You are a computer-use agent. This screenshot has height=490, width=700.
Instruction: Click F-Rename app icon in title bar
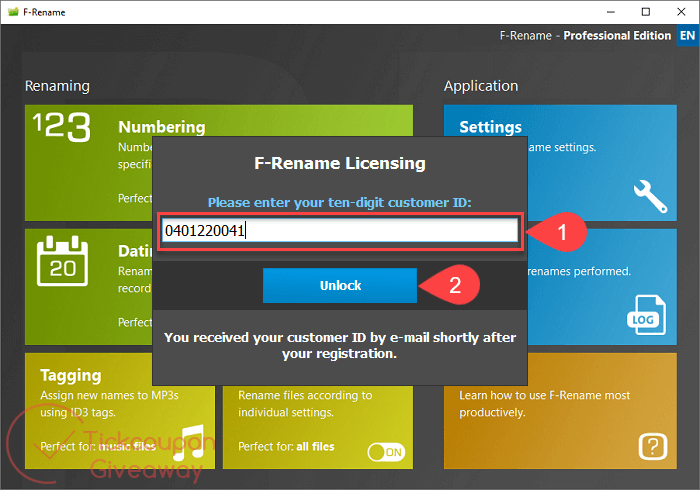click(13, 12)
